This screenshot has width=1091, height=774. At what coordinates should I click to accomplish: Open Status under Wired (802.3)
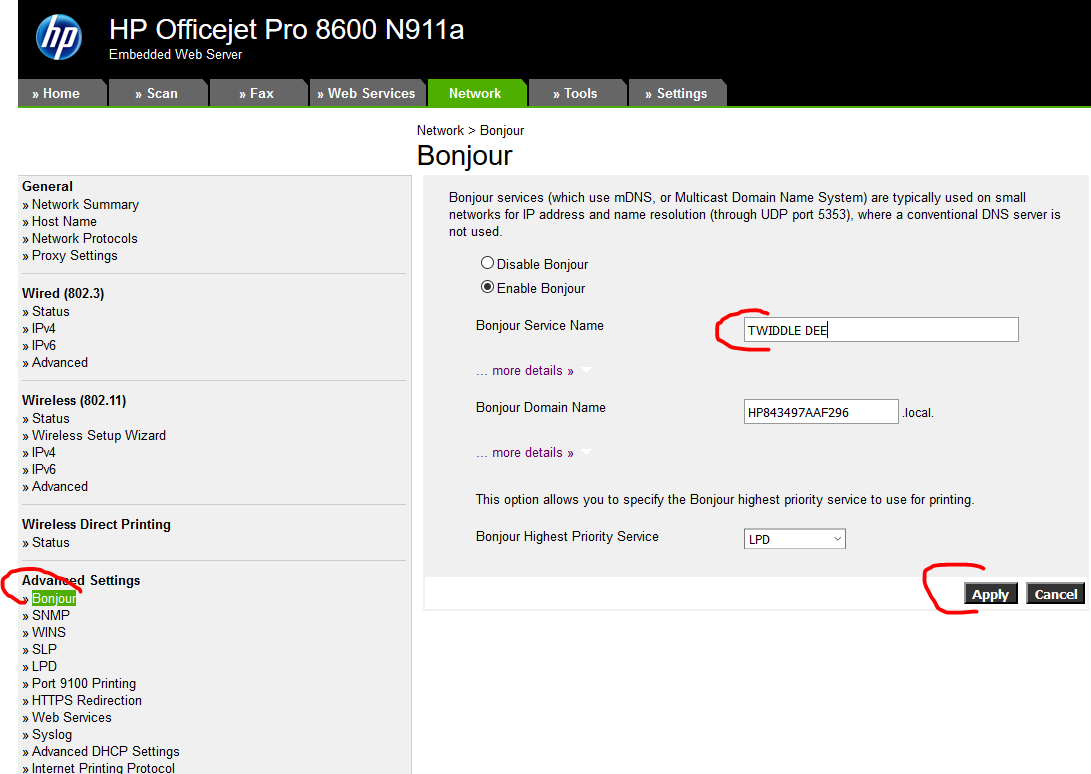(51, 312)
